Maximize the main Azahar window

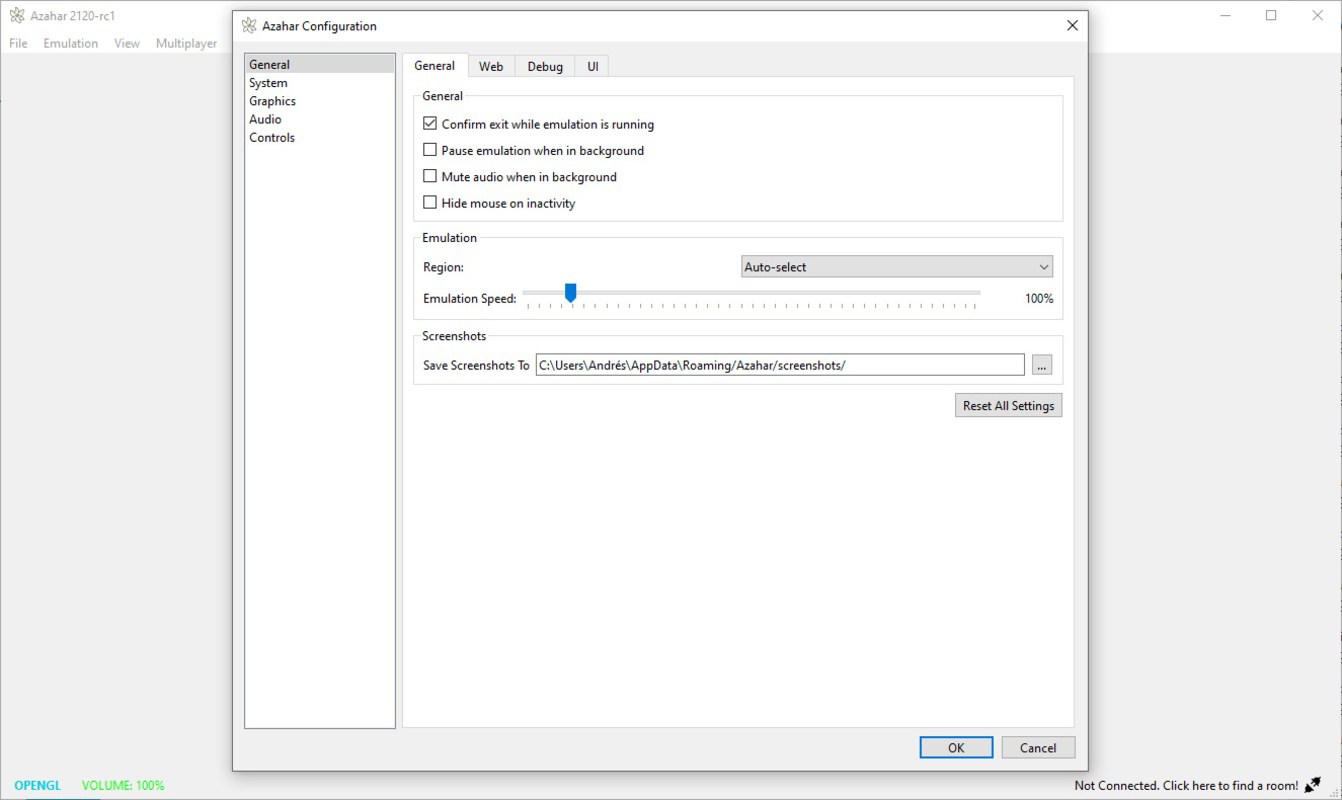(x=1271, y=15)
